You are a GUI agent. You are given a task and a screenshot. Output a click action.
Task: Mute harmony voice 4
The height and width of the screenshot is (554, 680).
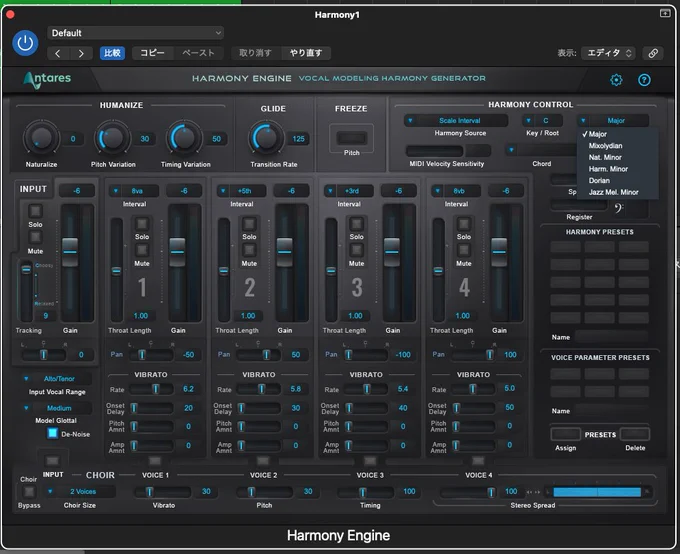464,250
